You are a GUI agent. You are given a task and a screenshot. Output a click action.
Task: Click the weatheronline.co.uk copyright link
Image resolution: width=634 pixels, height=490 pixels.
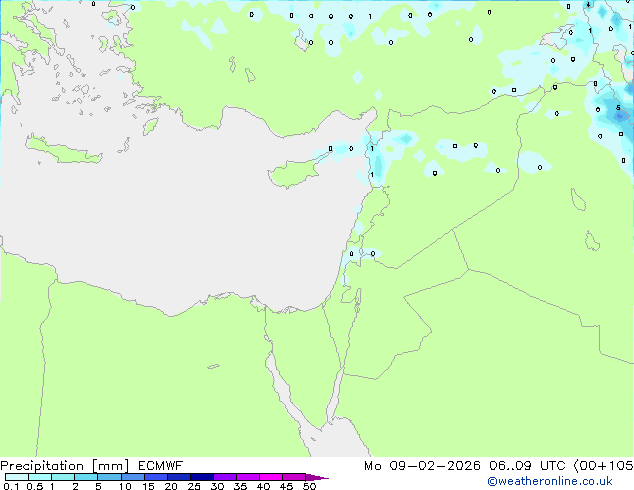[550, 481]
